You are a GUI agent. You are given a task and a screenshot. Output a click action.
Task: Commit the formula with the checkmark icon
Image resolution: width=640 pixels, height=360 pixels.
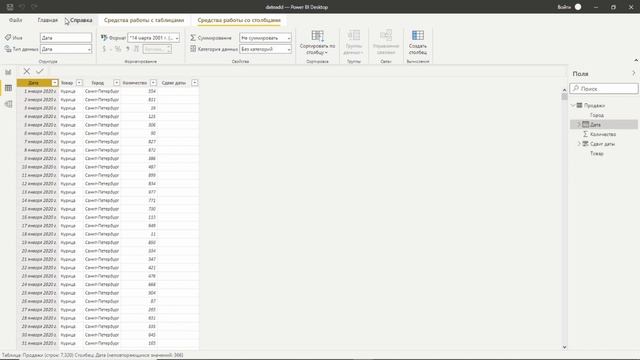pyautogui.click(x=40, y=71)
